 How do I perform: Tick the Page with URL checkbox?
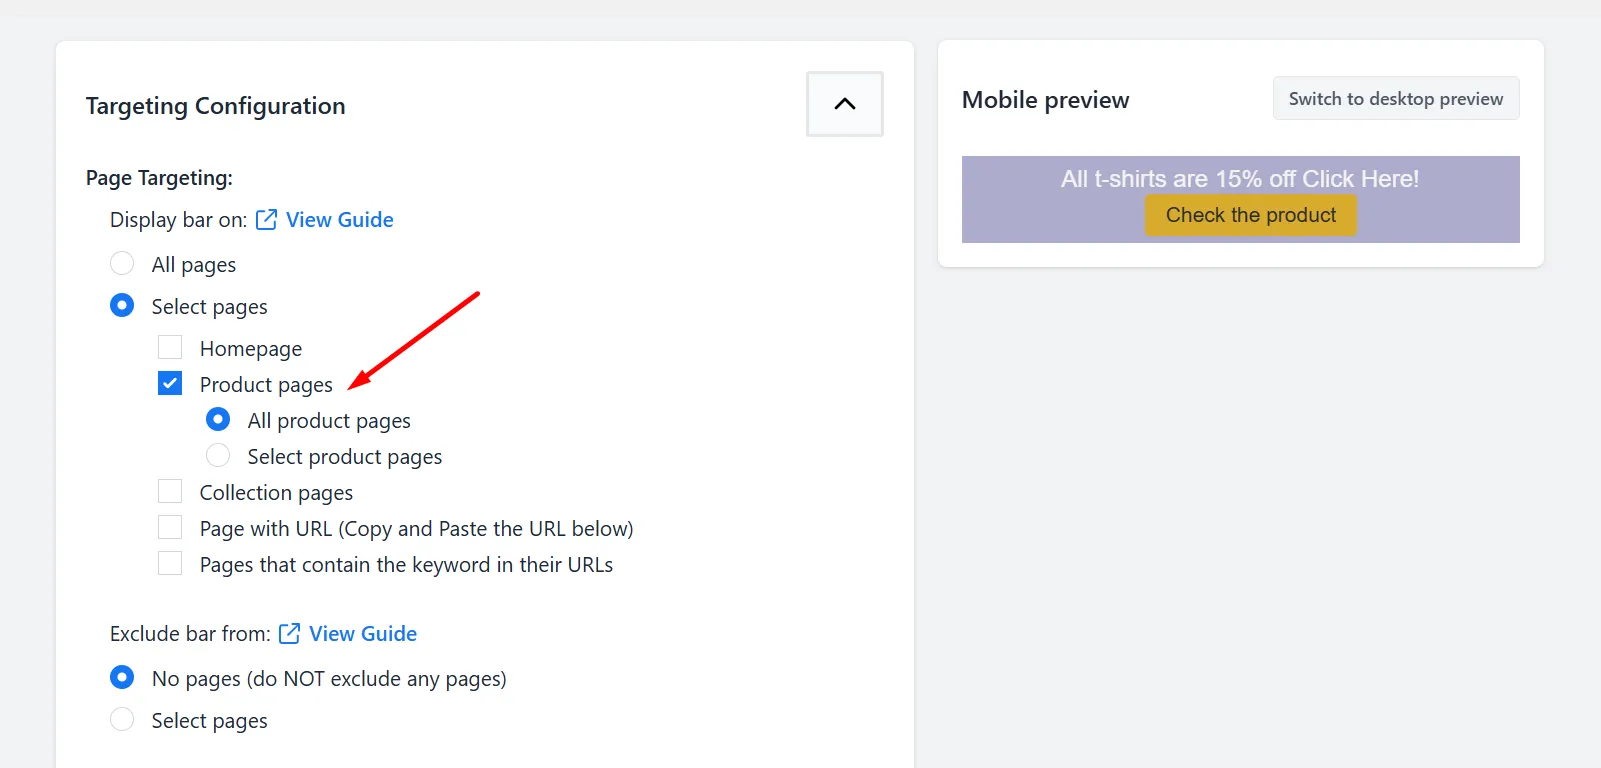(170, 528)
